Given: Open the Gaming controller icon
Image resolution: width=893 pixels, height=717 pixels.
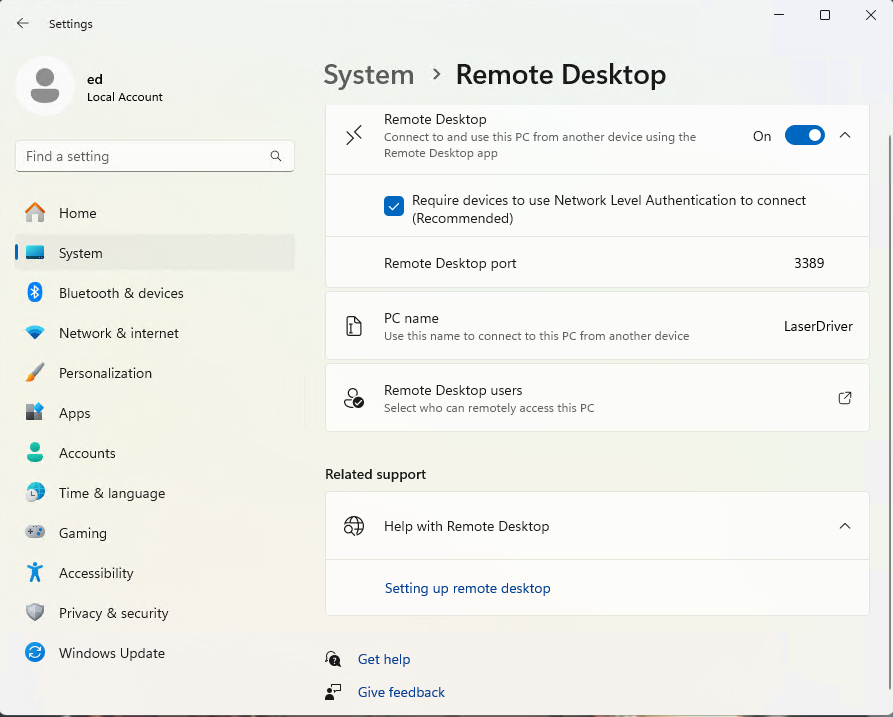Looking at the screenshot, I should click(x=35, y=533).
